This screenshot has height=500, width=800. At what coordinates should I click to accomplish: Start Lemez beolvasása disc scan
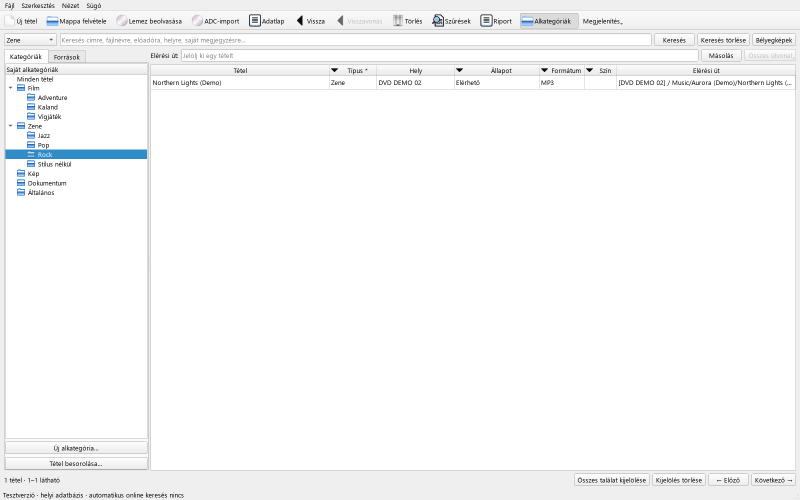[x=121, y=21]
